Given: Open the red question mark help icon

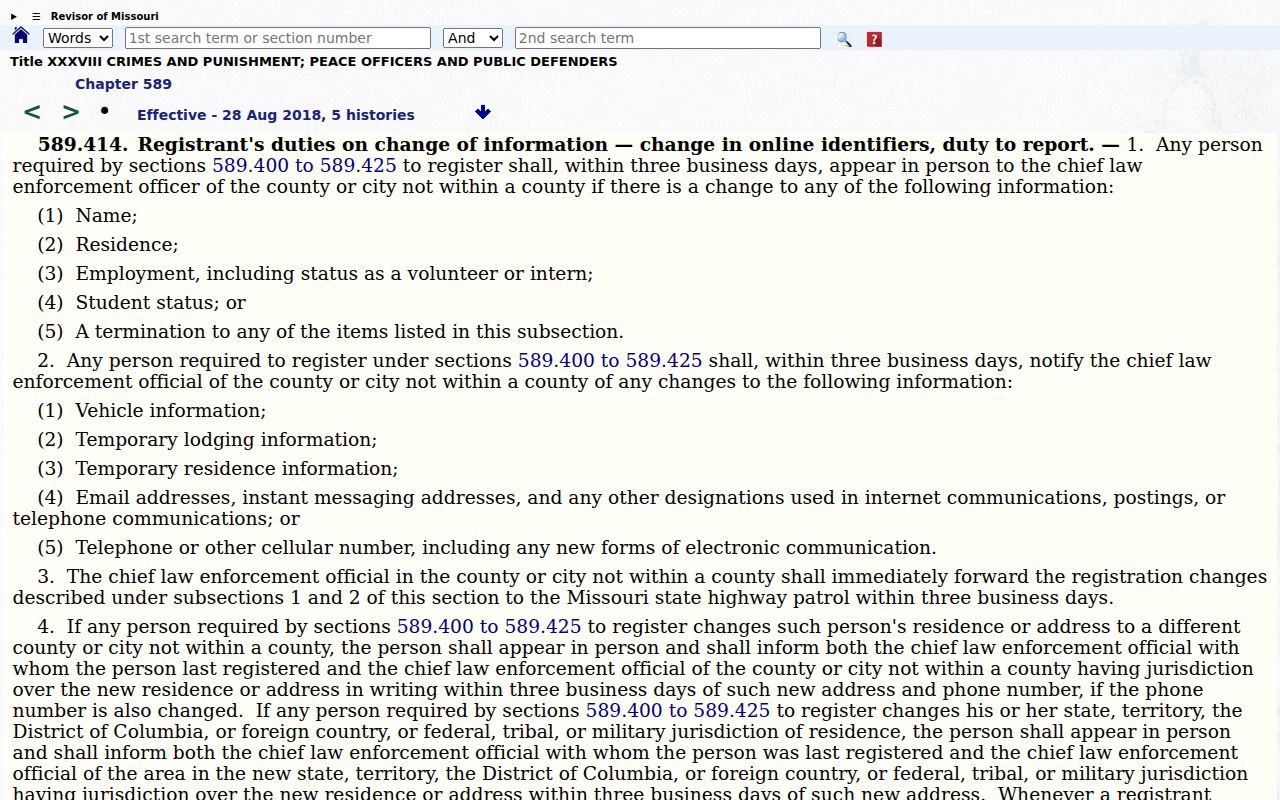Looking at the screenshot, I should click(x=874, y=39).
